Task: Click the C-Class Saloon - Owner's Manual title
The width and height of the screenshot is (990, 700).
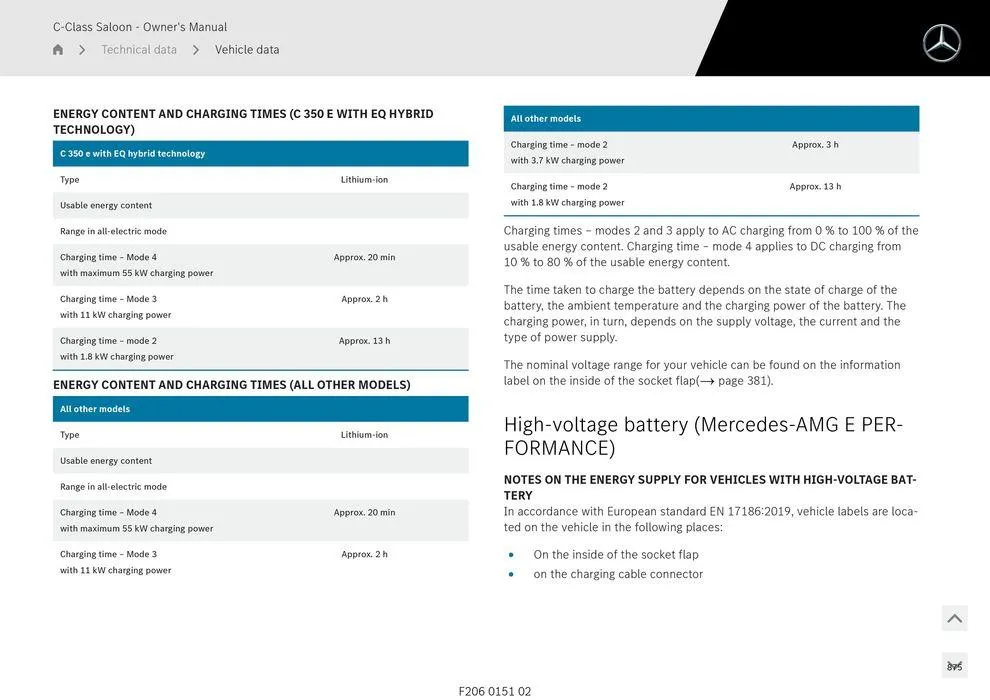Action: point(140,26)
